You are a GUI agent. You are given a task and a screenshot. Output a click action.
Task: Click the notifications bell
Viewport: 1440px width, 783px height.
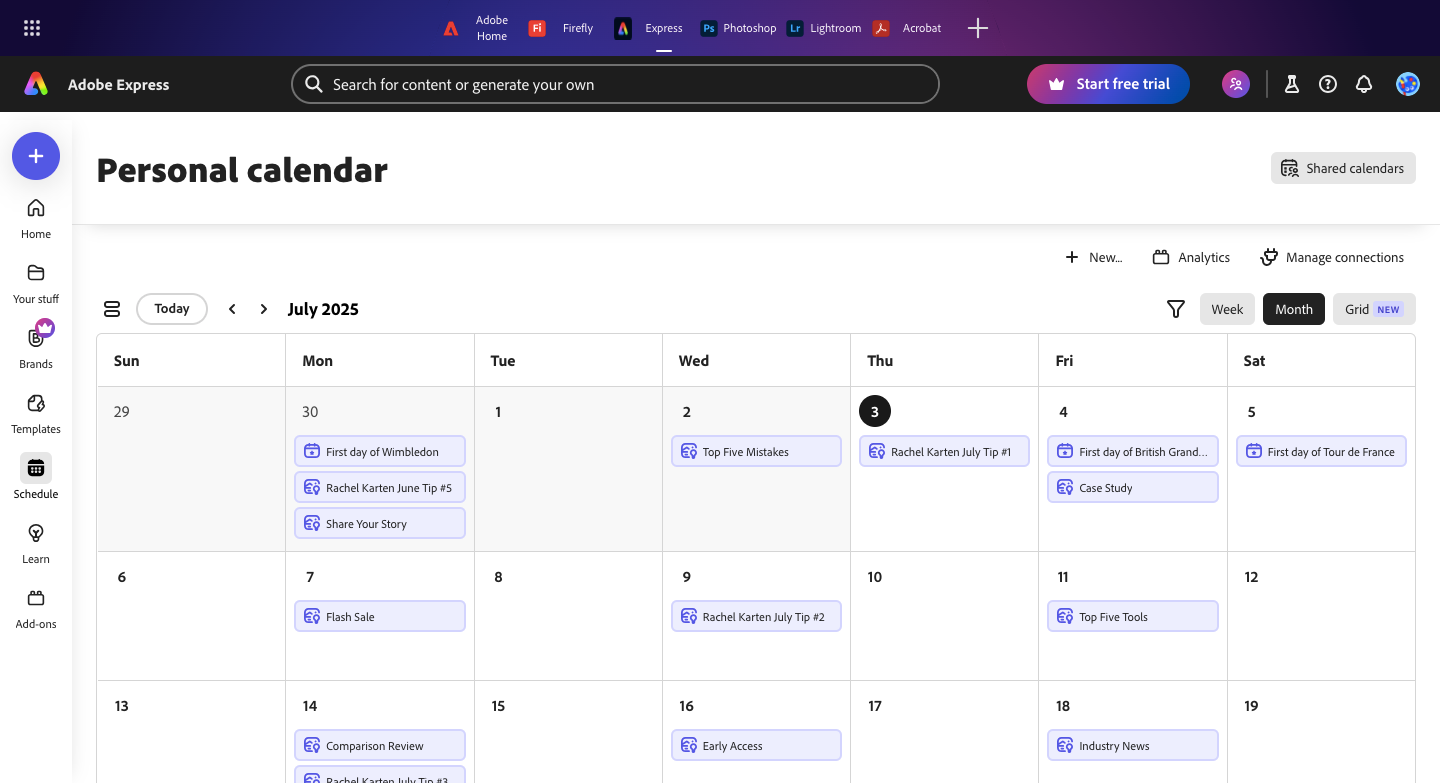(x=1364, y=84)
